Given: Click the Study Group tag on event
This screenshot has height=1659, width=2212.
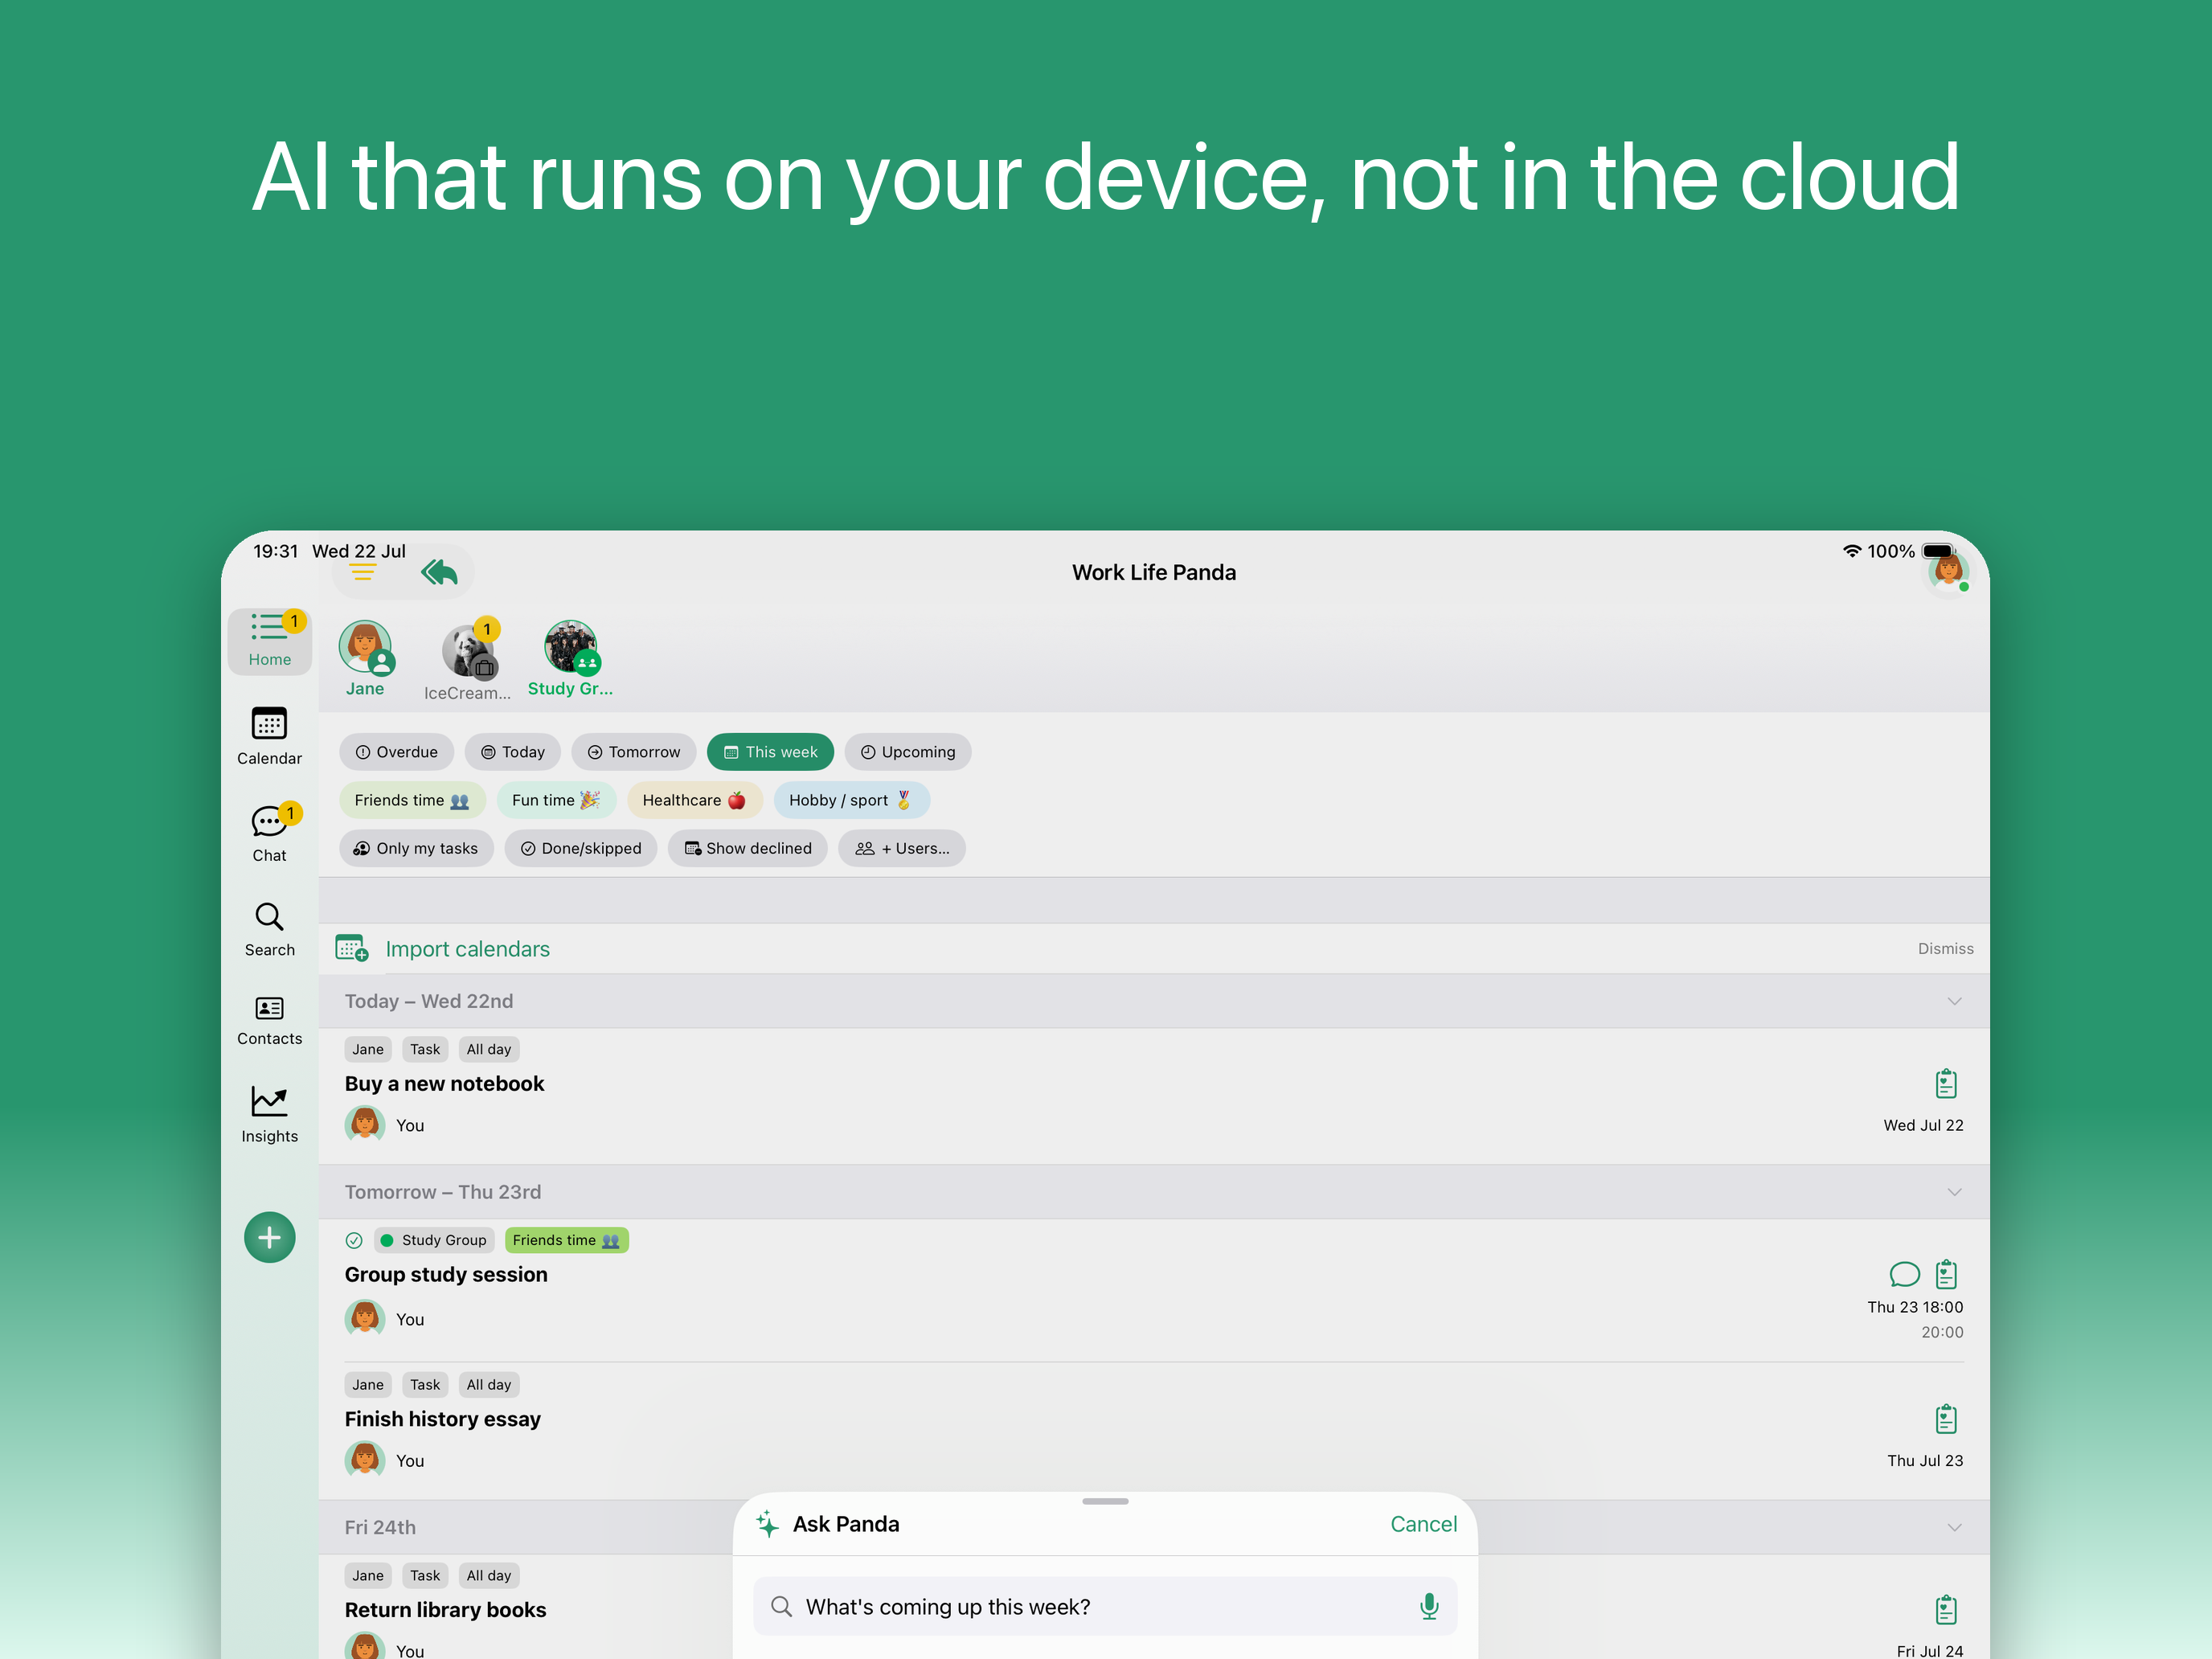Looking at the screenshot, I should tap(434, 1240).
